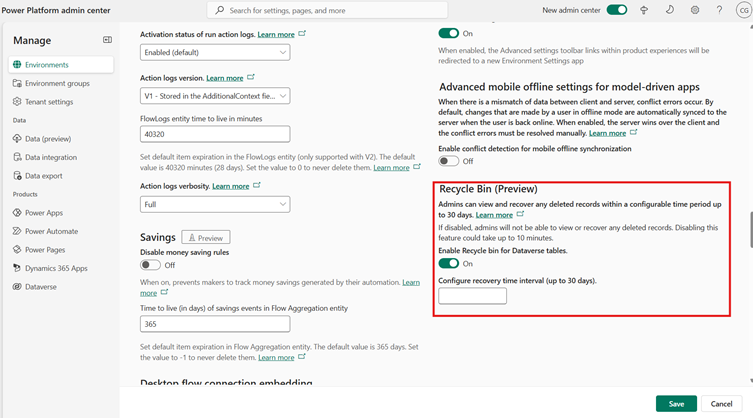Cancel the settings changes
The height and width of the screenshot is (418, 753).
click(x=721, y=404)
